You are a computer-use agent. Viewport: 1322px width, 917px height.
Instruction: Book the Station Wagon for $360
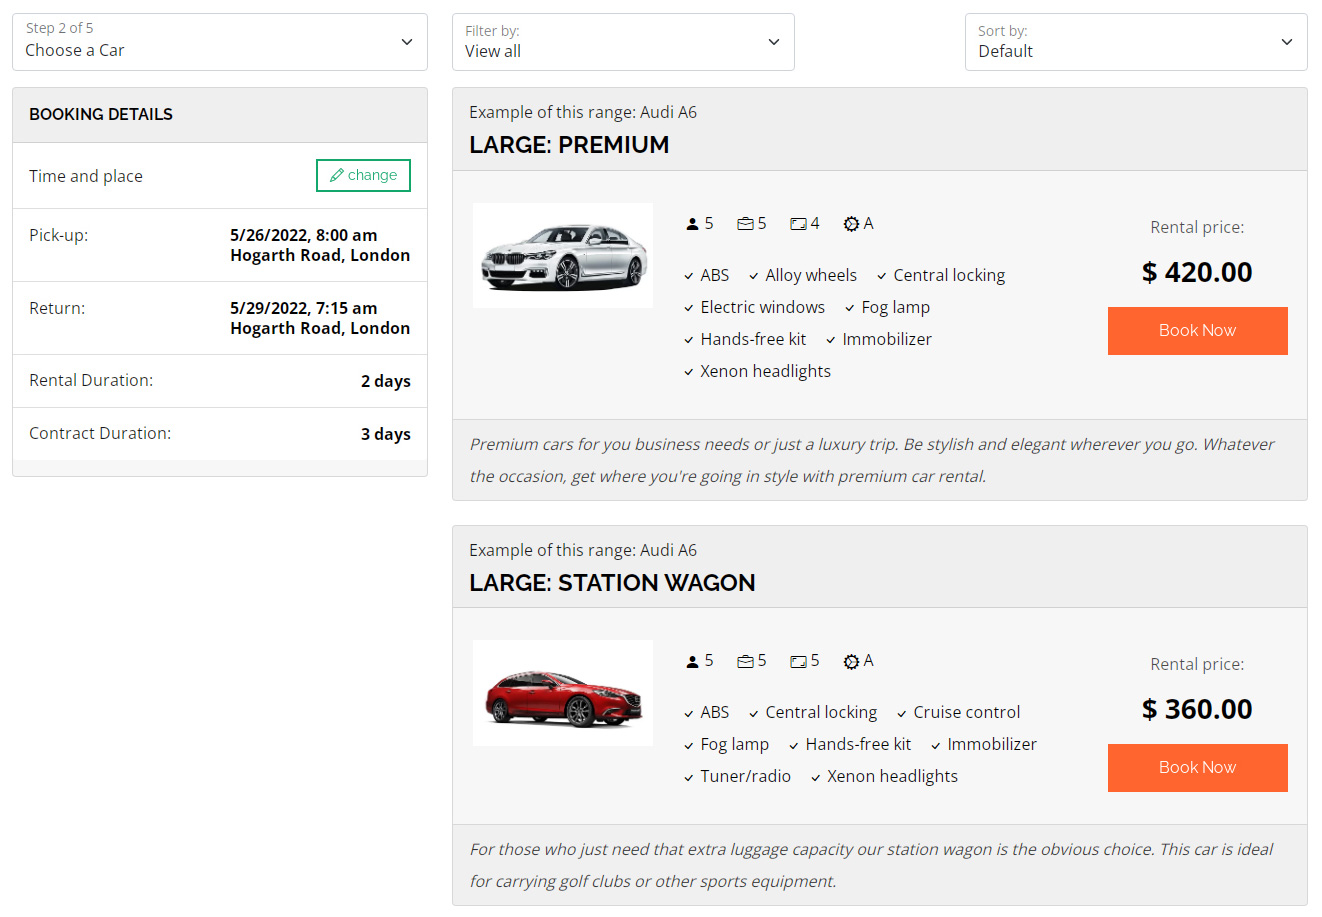(x=1197, y=768)
